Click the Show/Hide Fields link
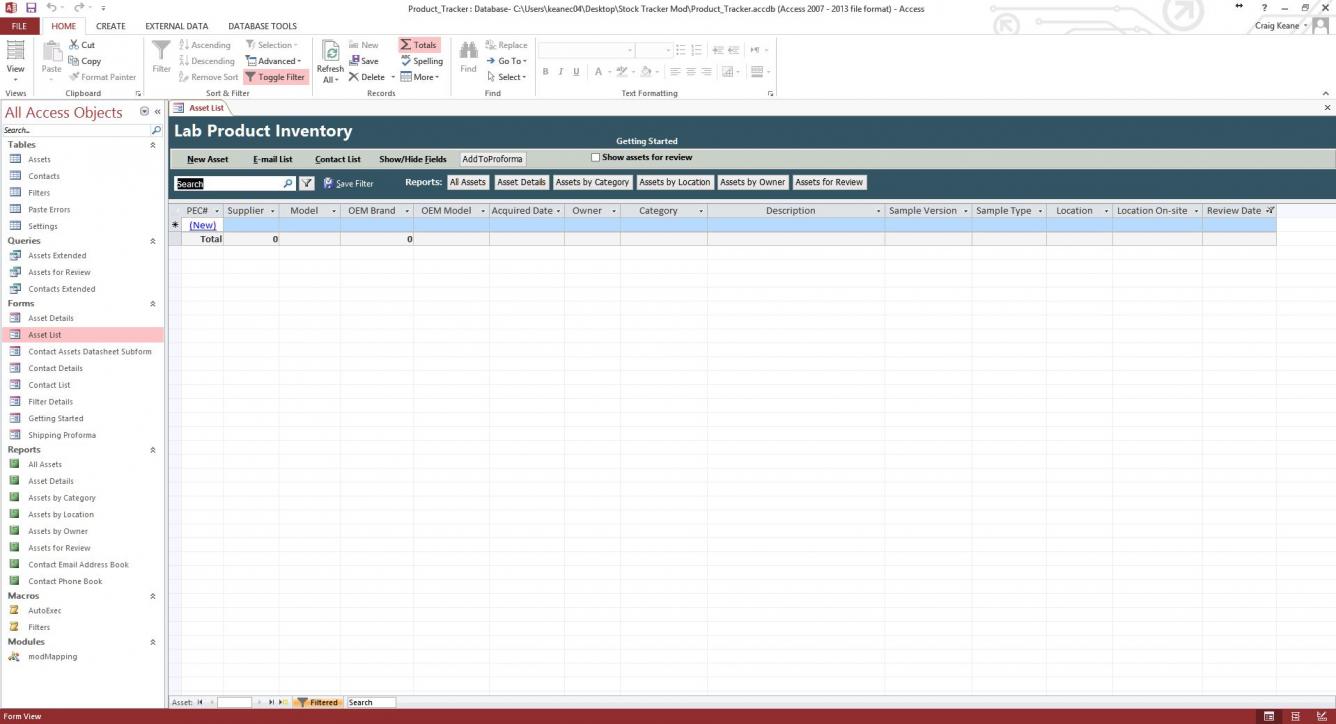The height and width of the screenshot is (724, 1336). click(413, 159)
